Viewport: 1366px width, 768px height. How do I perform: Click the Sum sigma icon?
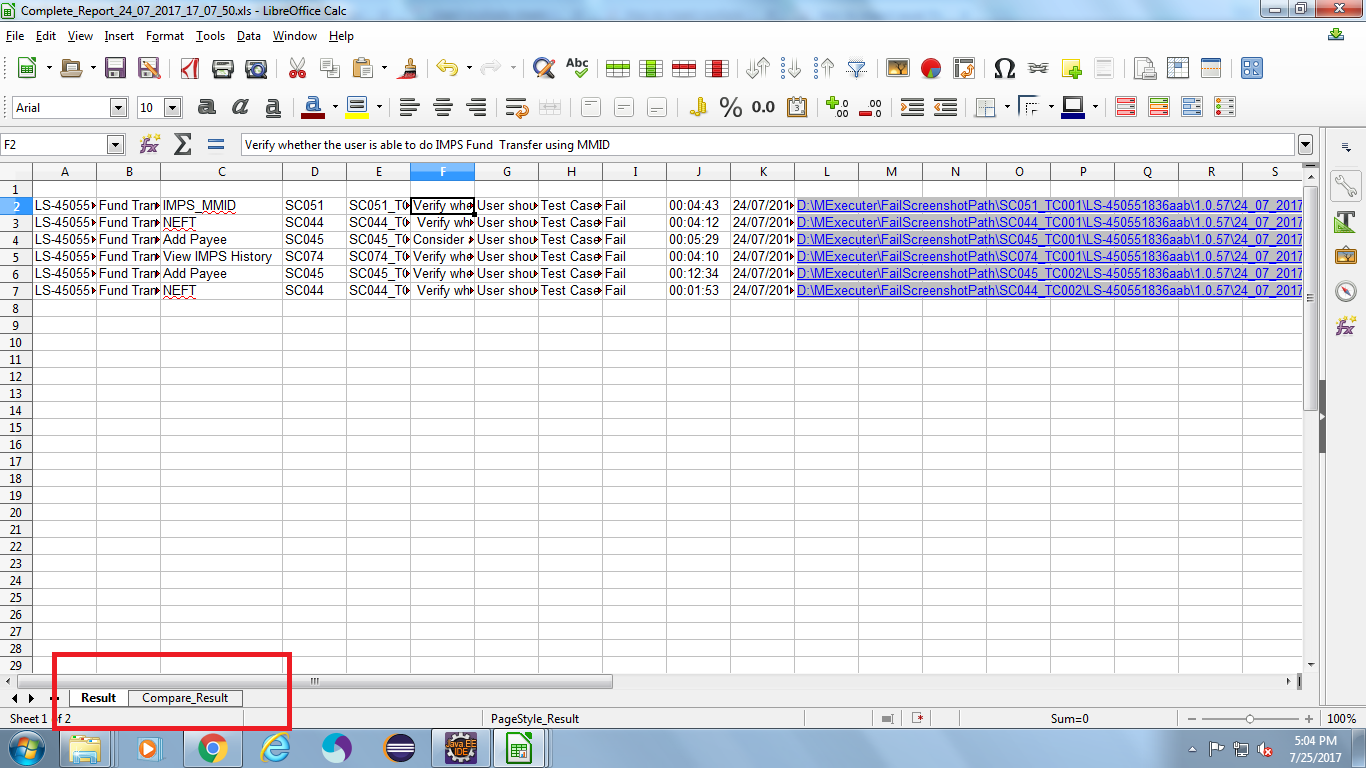[182, 144]
